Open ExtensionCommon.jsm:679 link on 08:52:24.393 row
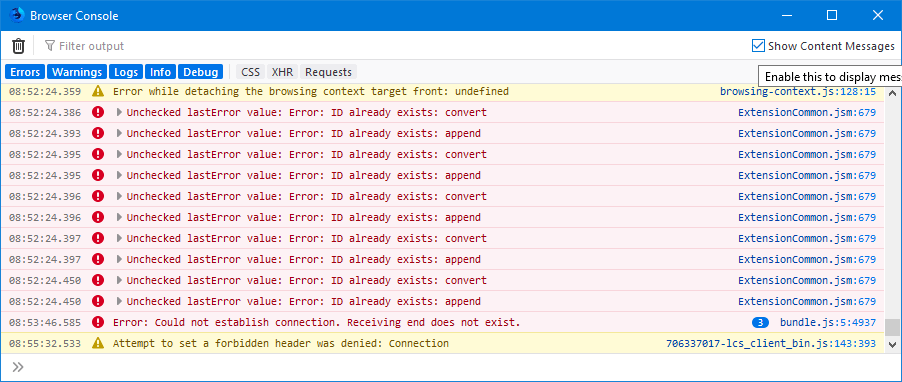 tap(807, 133)
